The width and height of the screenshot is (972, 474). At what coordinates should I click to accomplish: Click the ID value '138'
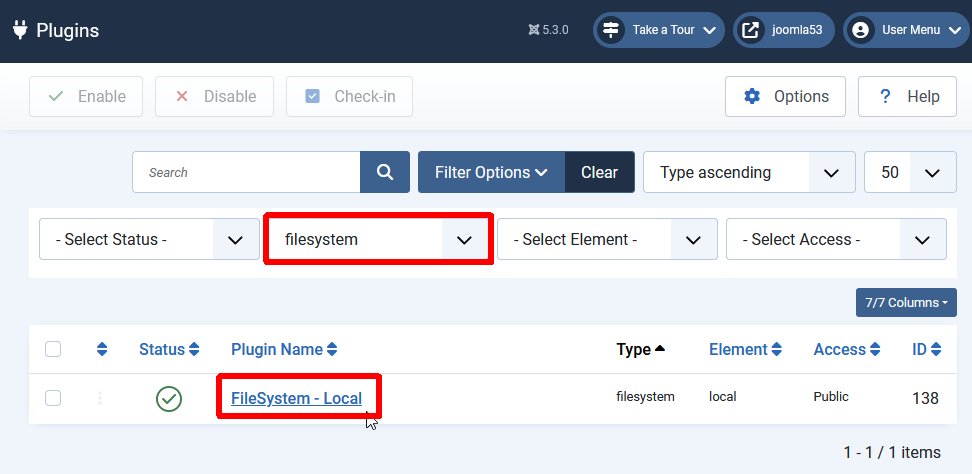coord(926,398)
